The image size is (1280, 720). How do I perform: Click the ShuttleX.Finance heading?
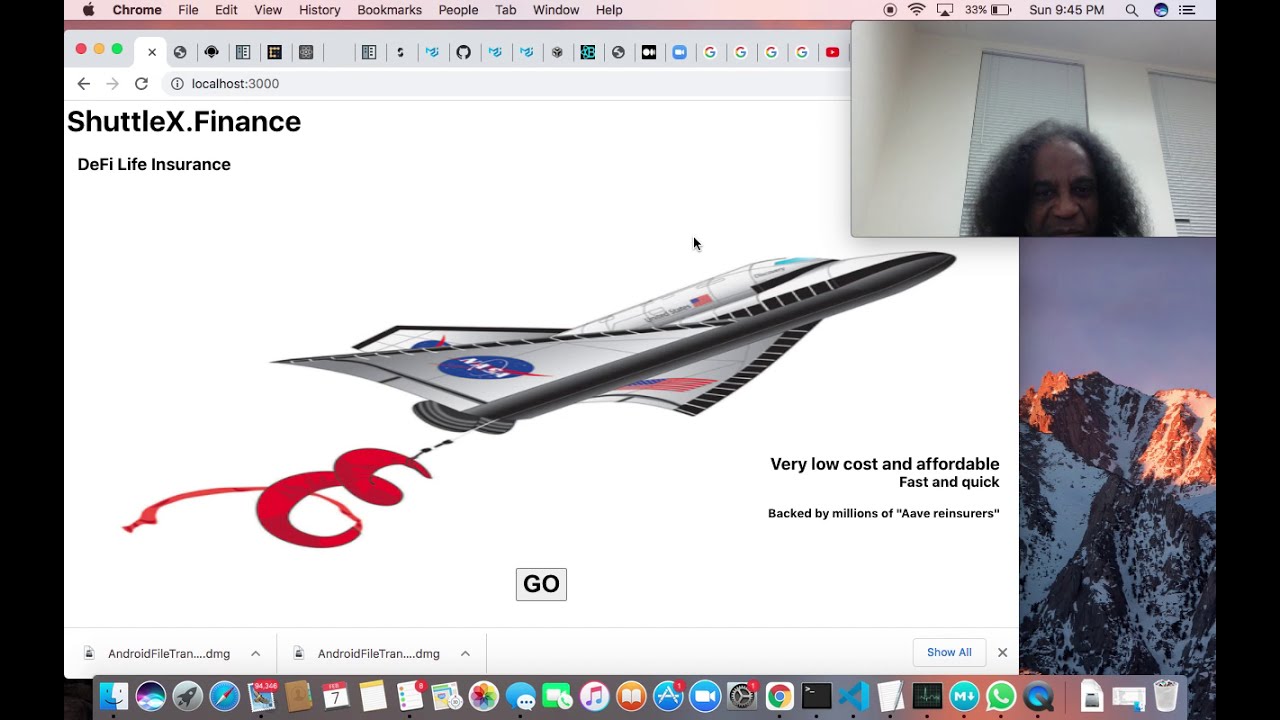(184, 122)
